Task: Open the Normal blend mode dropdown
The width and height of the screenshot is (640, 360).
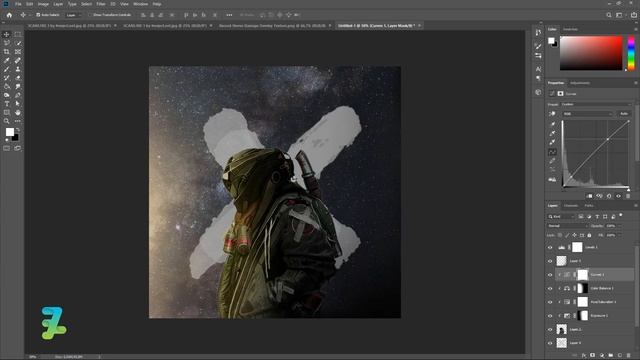Action: (x=568, y=226)
